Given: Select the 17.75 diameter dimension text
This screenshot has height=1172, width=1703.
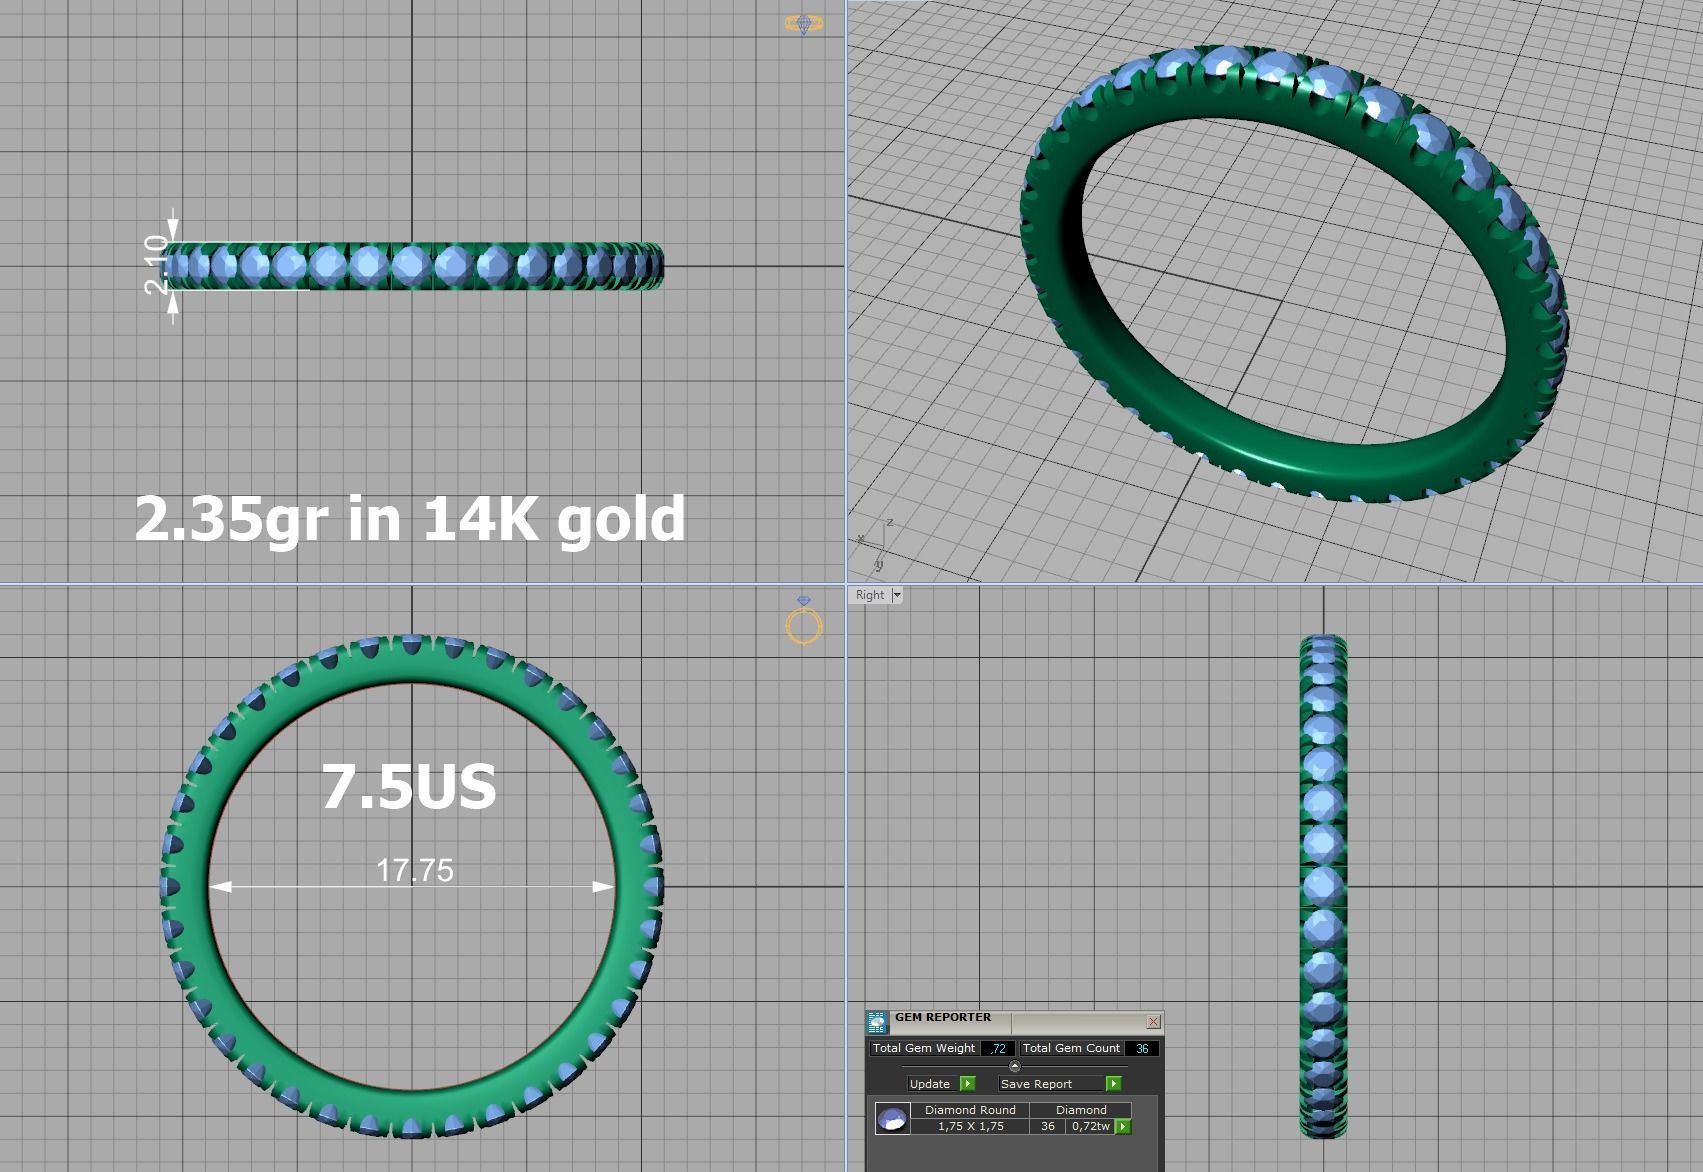Looking at the screenshot, I should coord(414,870).
